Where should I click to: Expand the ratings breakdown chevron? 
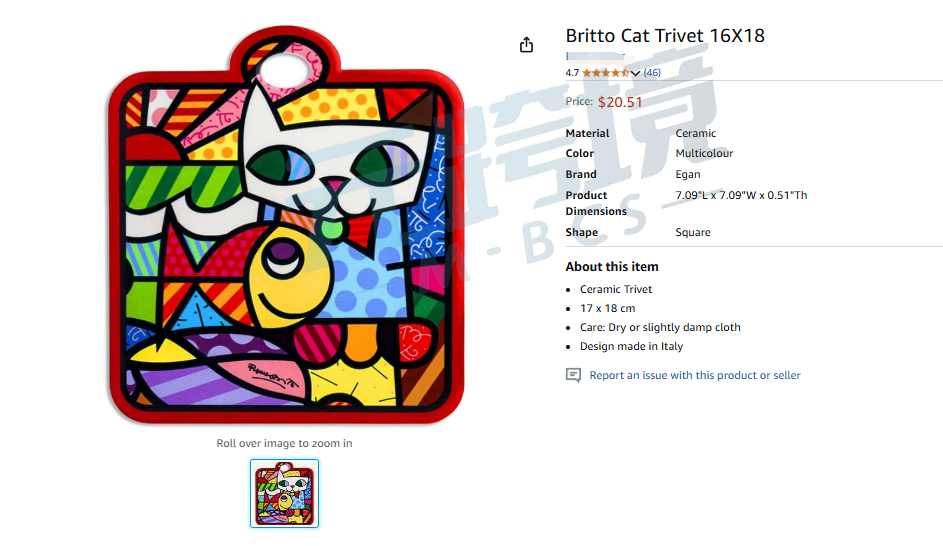(635, 73)
